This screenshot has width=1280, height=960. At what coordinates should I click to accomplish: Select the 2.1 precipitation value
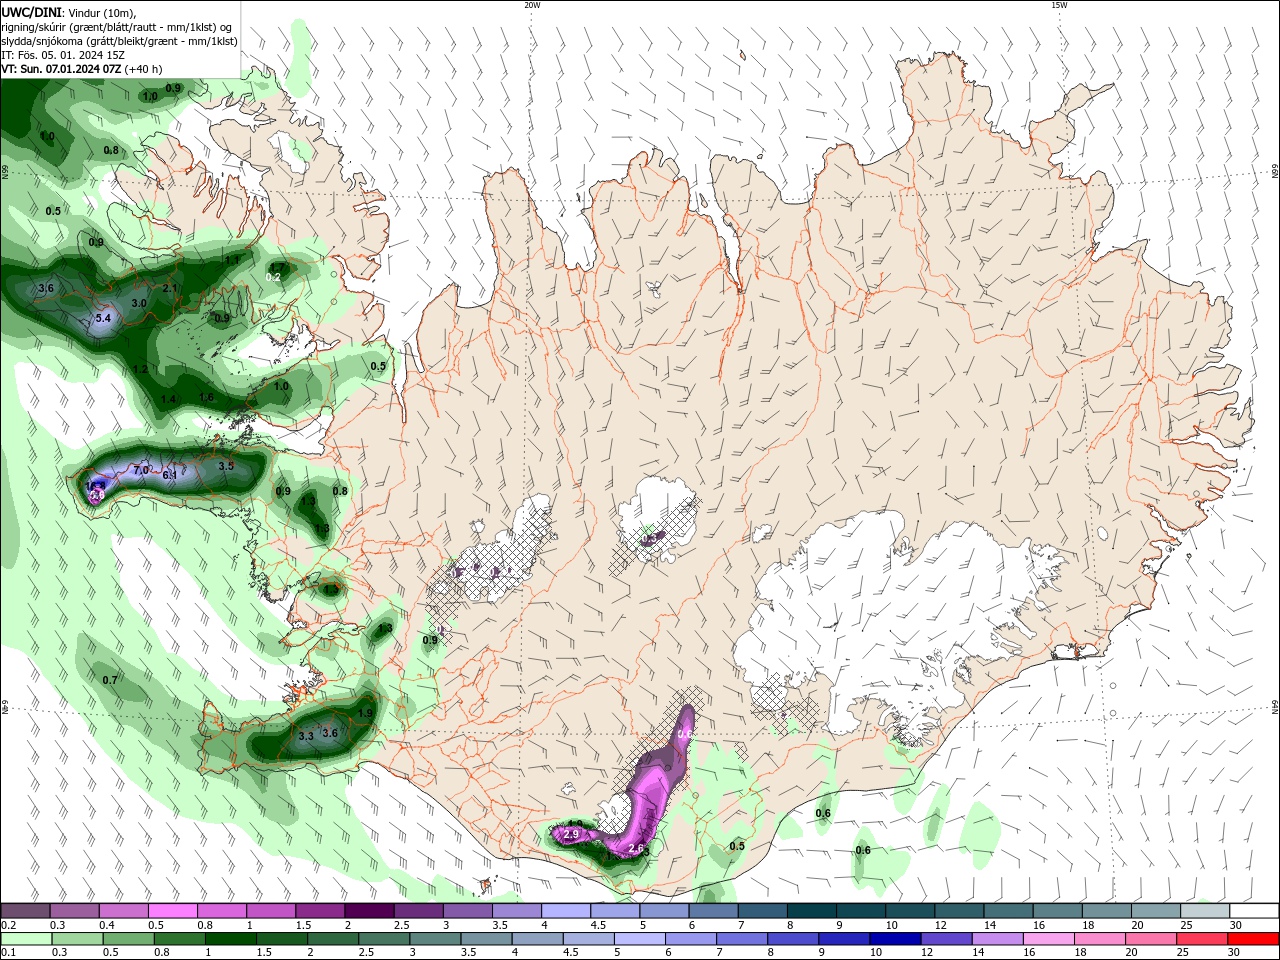[x=170, y=289]
